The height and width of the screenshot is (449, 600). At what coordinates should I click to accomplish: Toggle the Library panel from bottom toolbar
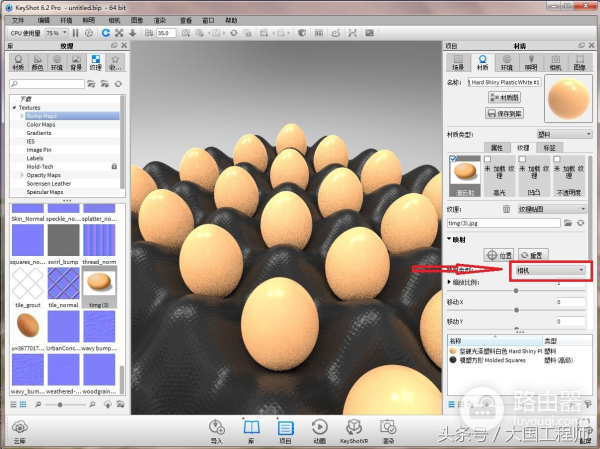point(251,431)
